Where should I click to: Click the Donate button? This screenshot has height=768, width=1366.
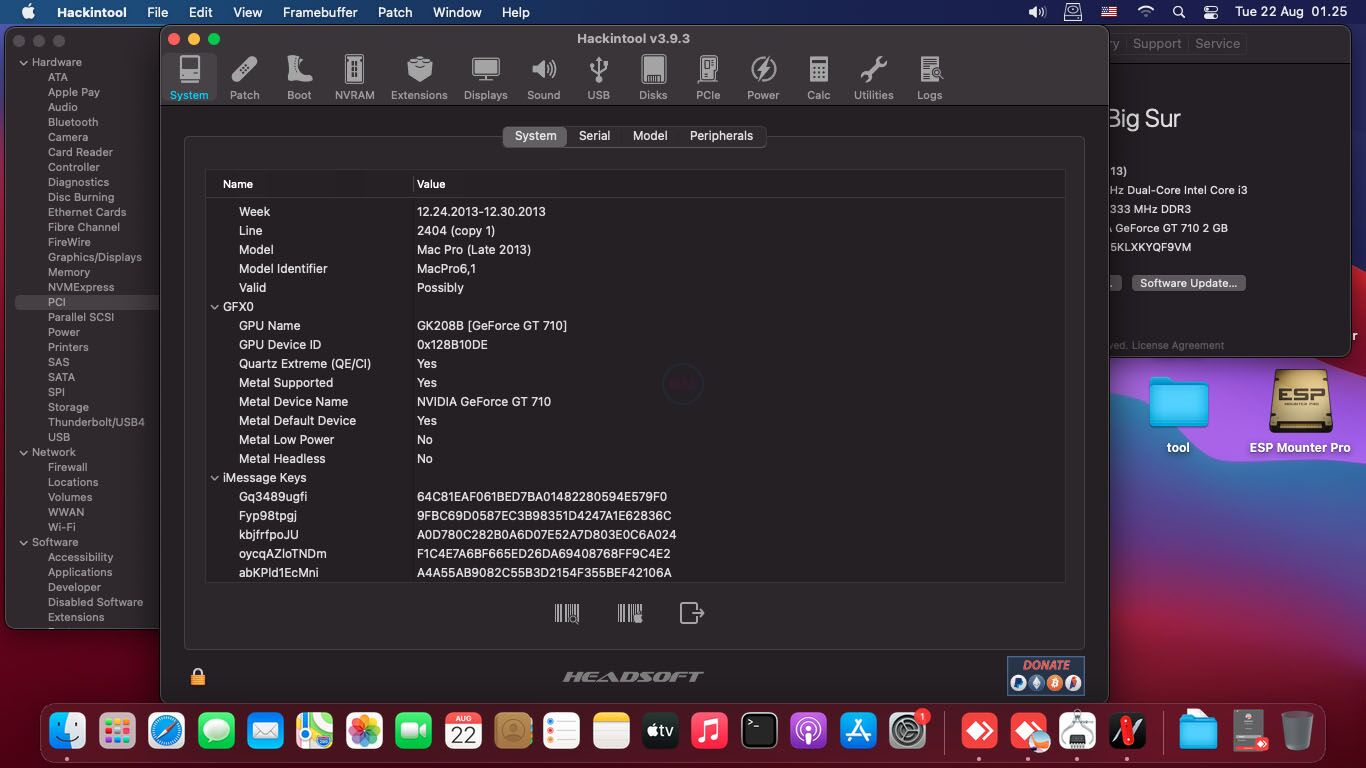(x=1045, y=676)
